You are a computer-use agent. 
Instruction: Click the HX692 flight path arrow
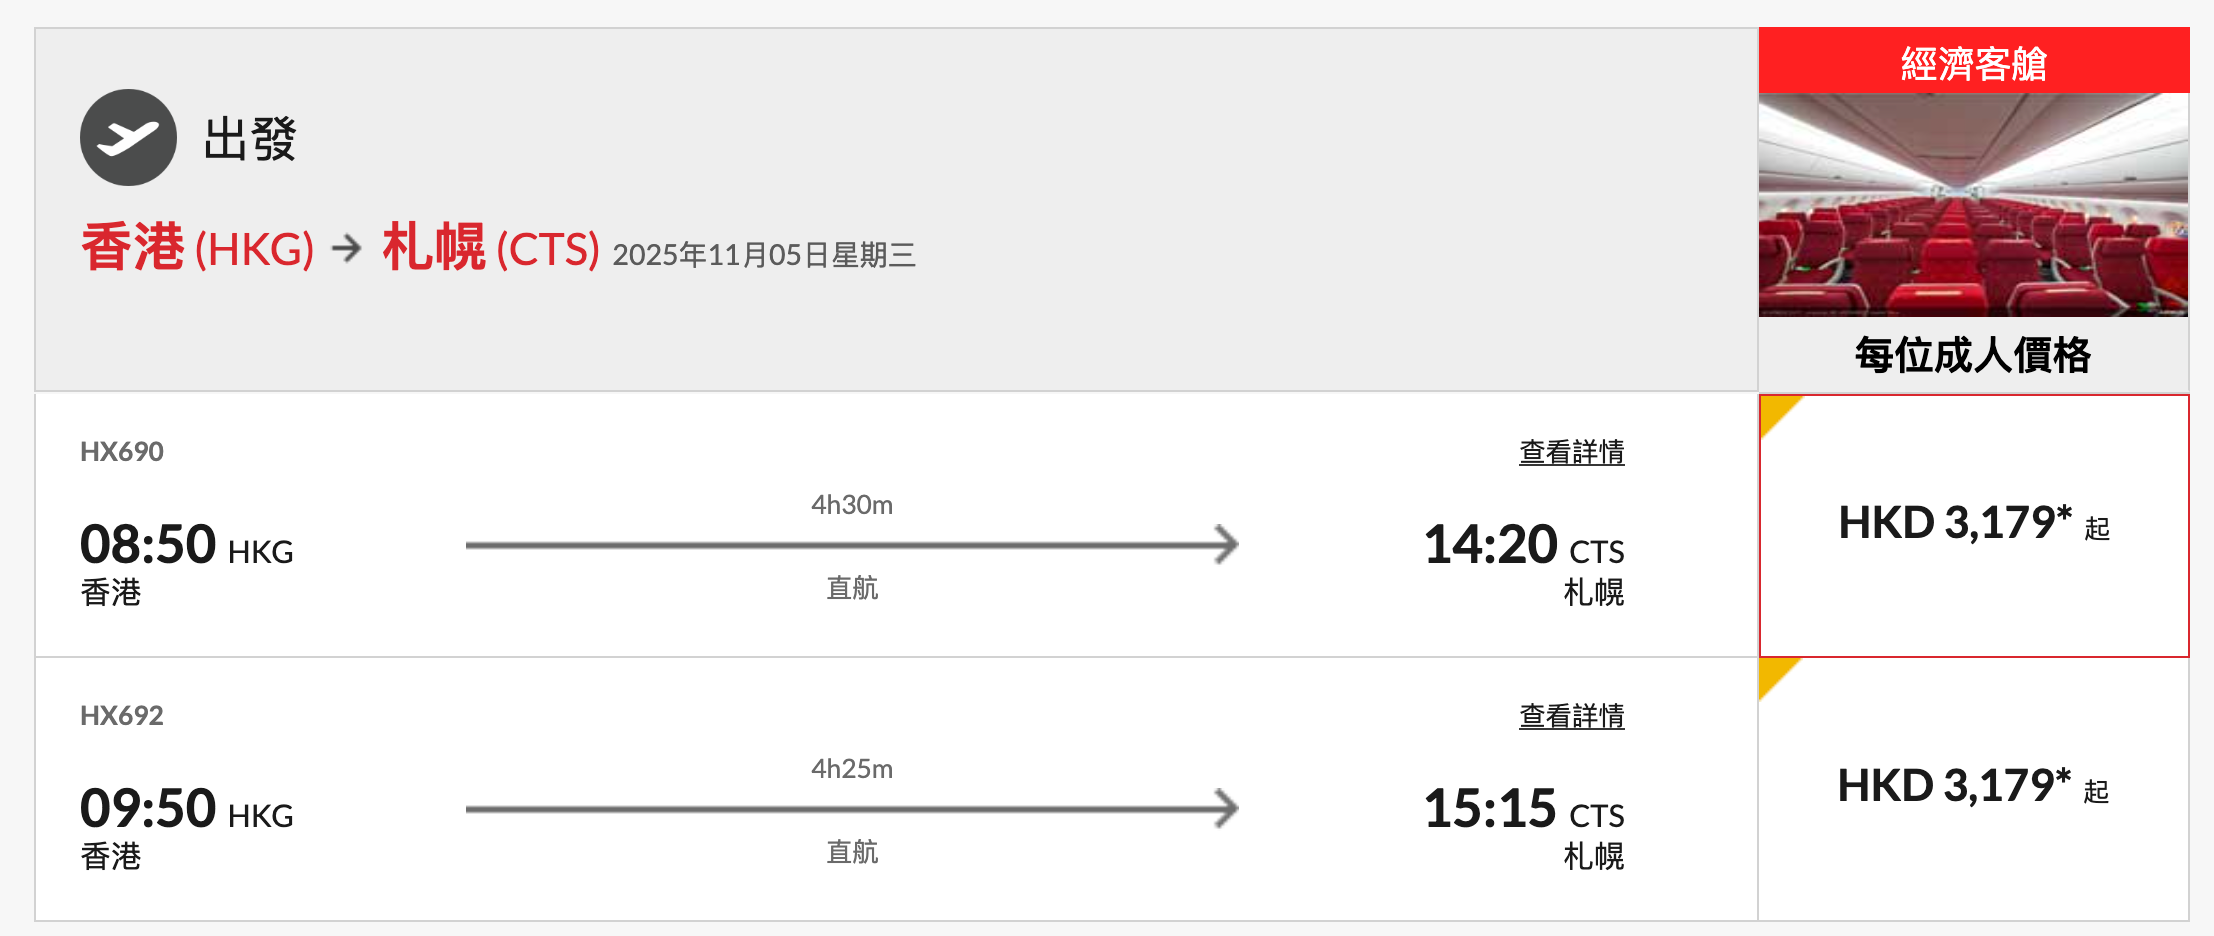(851, 809)
